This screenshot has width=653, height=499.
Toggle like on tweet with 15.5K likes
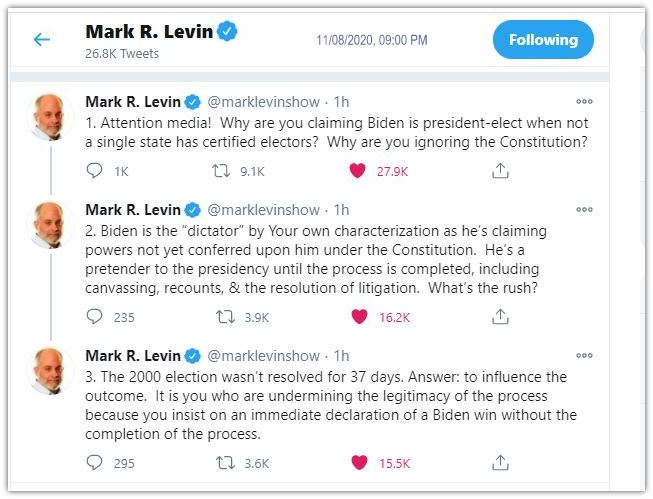(357, 463)
